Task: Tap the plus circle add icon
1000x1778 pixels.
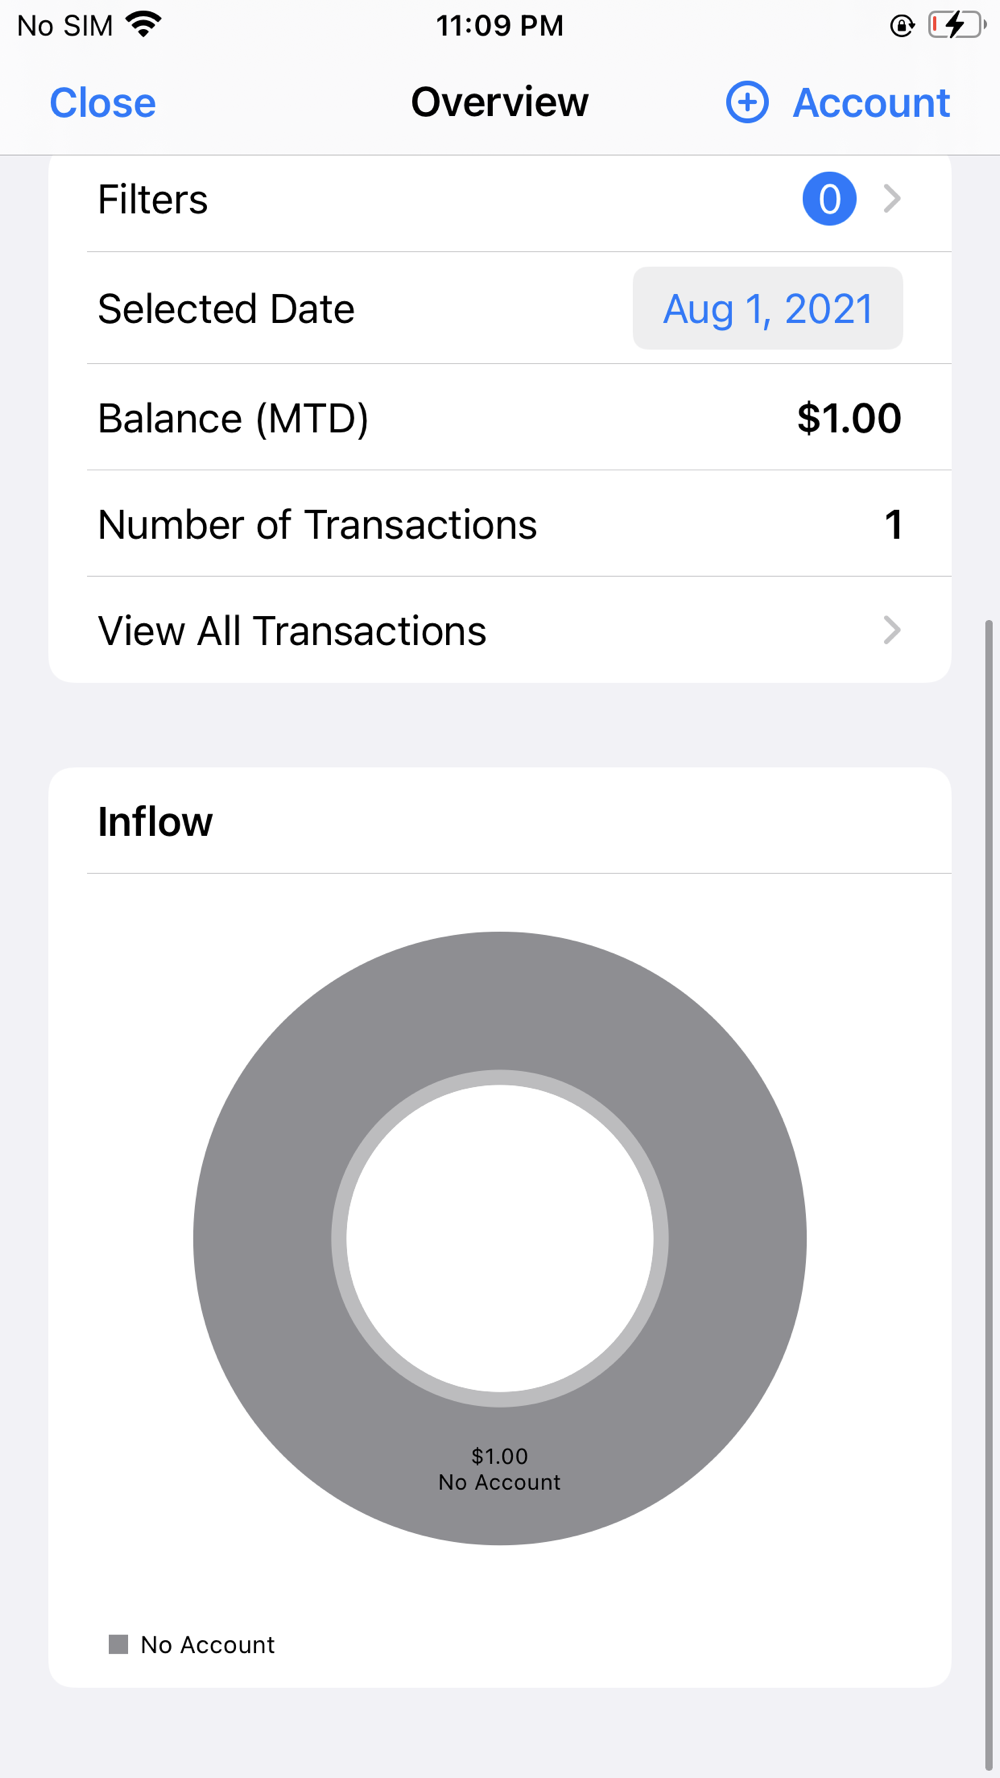Action: click(747, 102)
